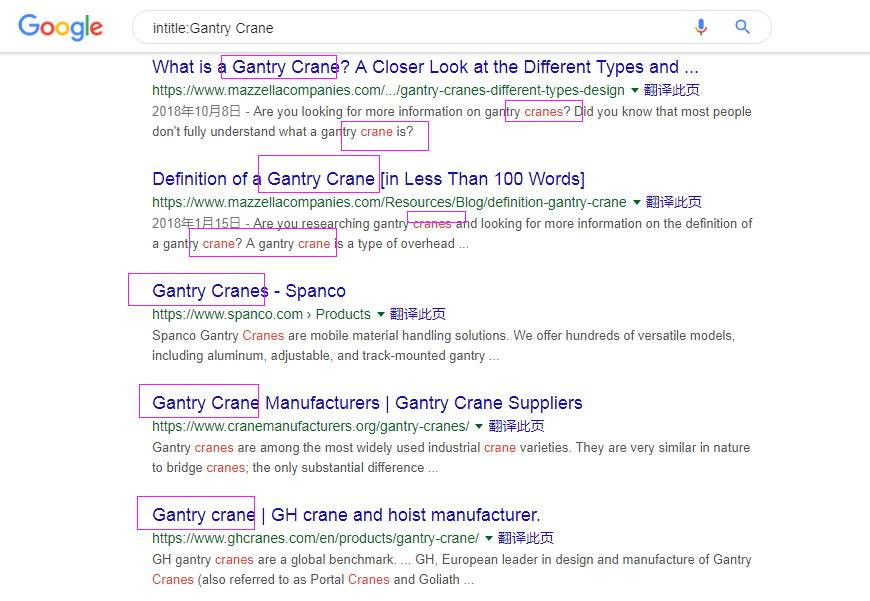Open the "What is a Gantry Crane?" result

pos(425,67)
